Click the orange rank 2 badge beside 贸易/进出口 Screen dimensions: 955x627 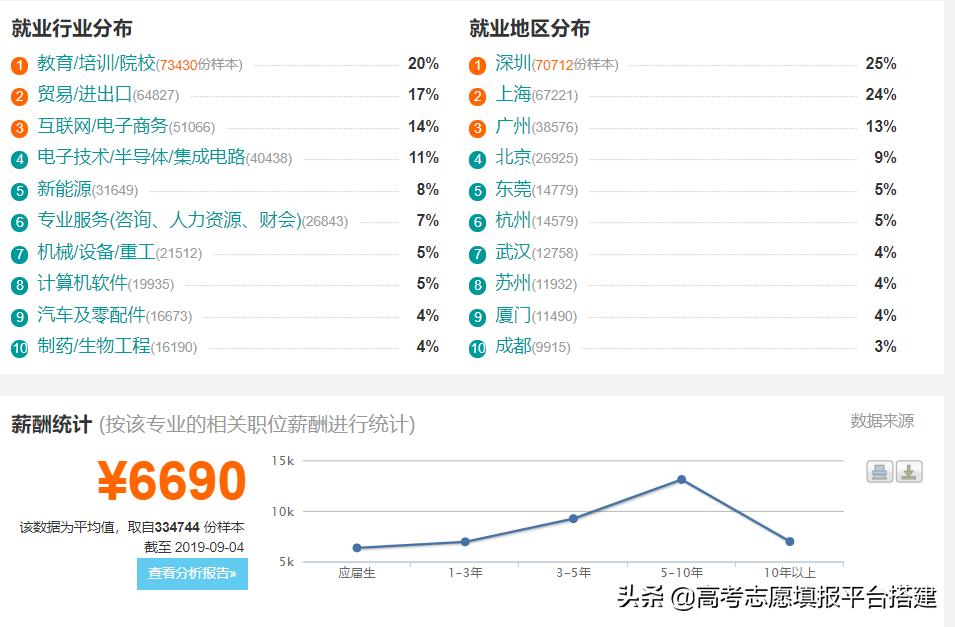(x=20, y=97)
